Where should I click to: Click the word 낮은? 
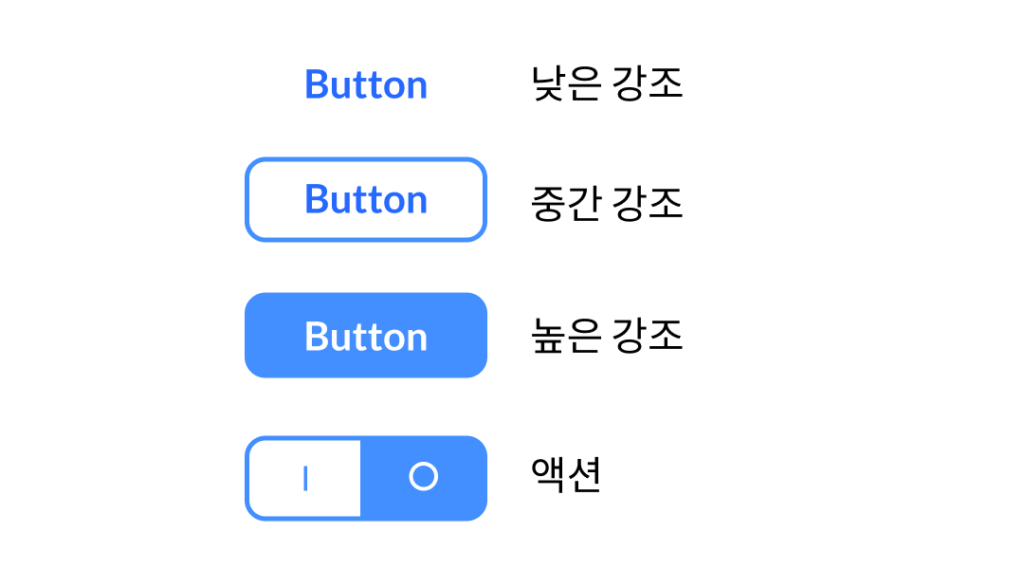pos(566,84)
